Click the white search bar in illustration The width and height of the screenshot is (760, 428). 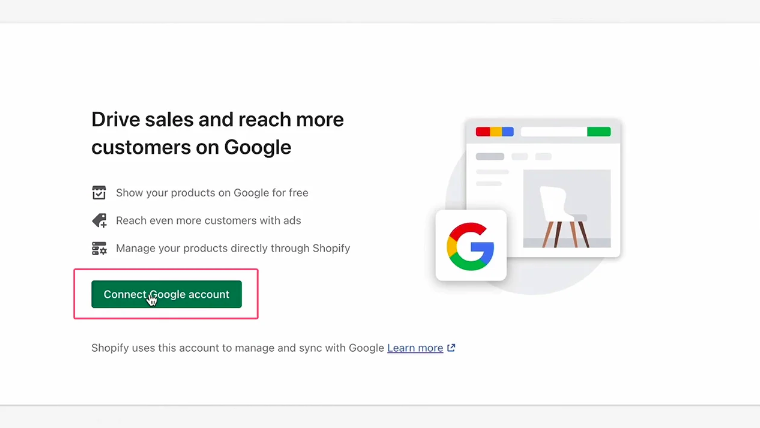552,131
